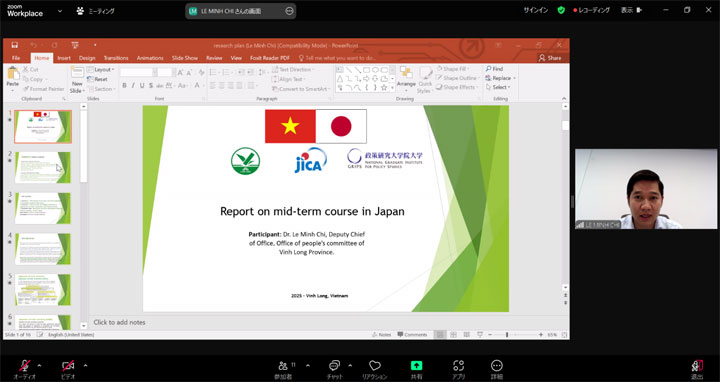Click the レコーディング recording indicator

pos(591,10)
